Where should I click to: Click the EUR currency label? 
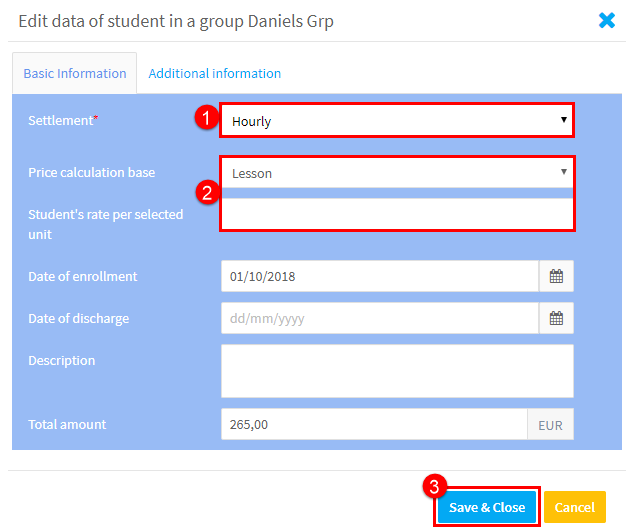tap(550, 425)
